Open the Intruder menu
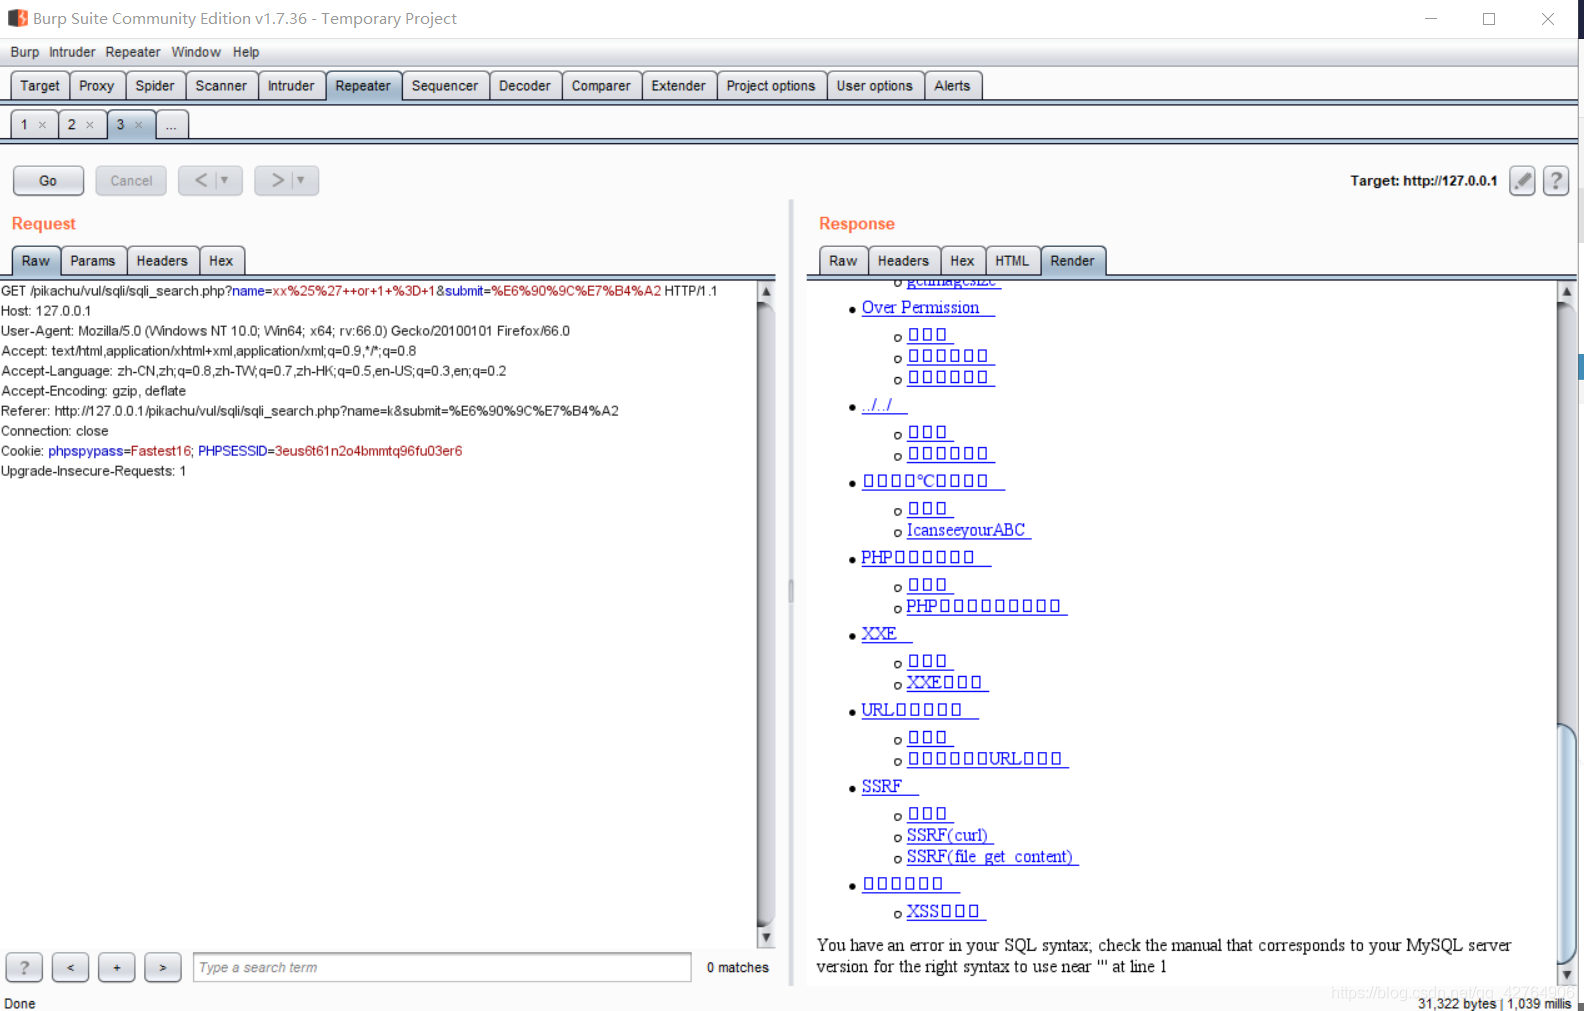Image resolution: width=1584 pixels, height=1011 pixels. pyautogui.click(x=72, y=52)
